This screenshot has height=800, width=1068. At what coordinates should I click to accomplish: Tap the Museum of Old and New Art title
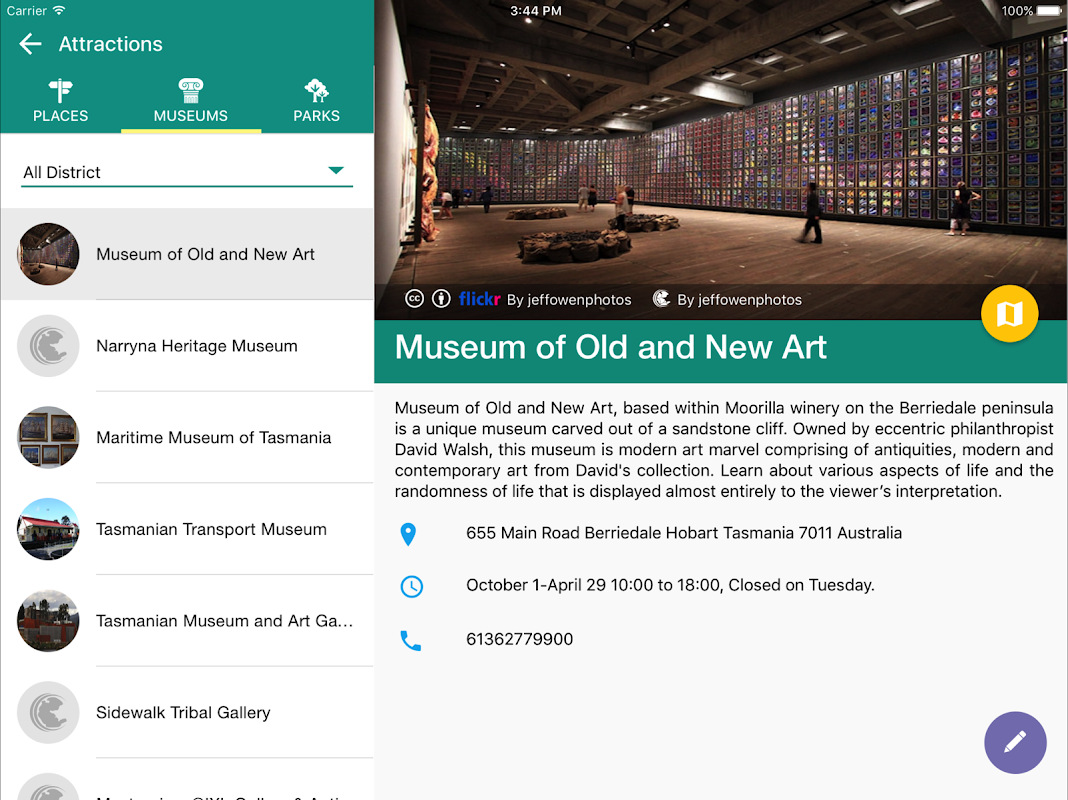(610, 347)
